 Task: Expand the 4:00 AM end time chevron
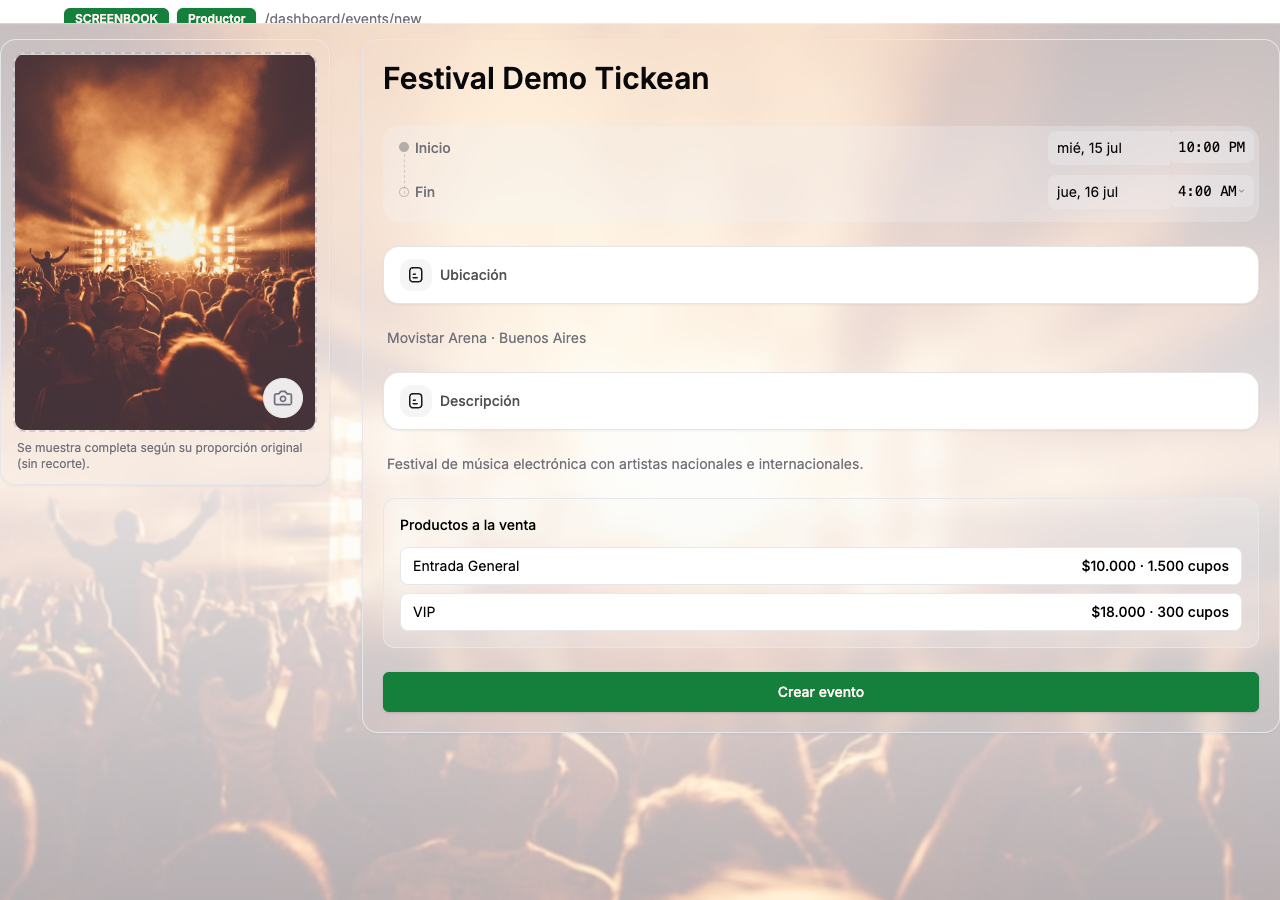coord(1242,191)
